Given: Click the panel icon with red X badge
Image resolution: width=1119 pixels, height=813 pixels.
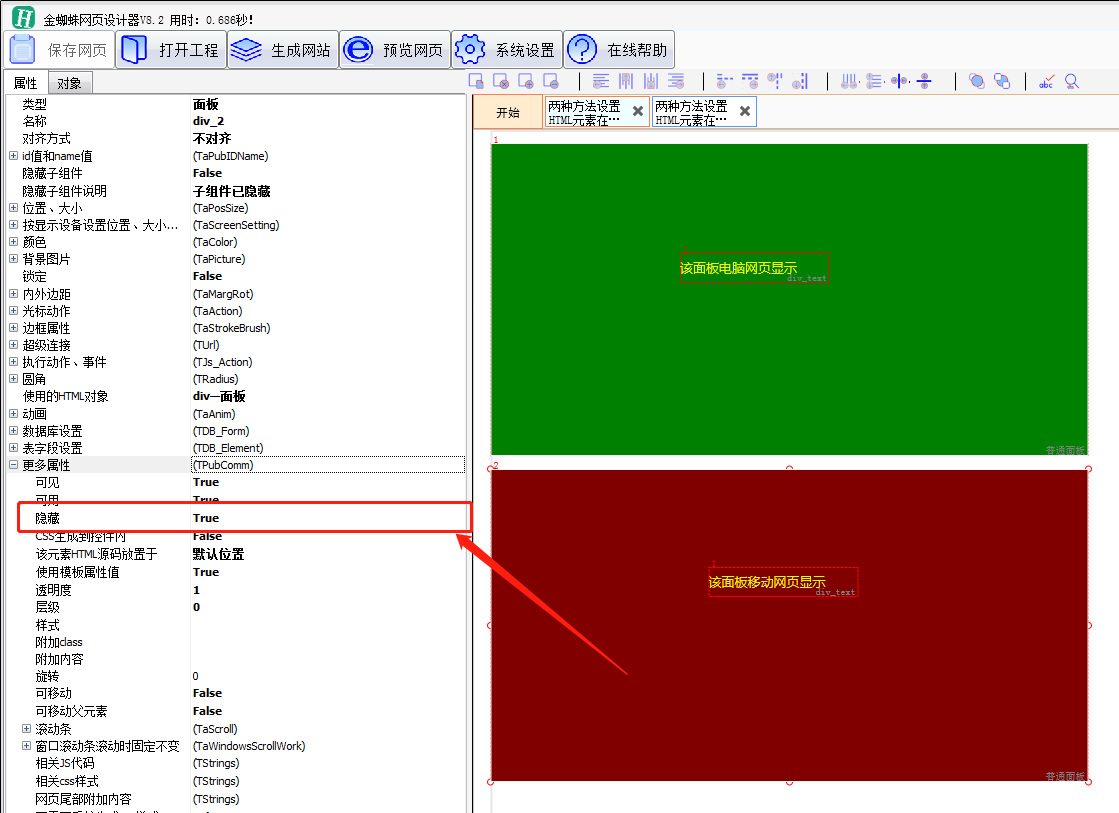Looking at the screenshot, I should click(501, 81).
